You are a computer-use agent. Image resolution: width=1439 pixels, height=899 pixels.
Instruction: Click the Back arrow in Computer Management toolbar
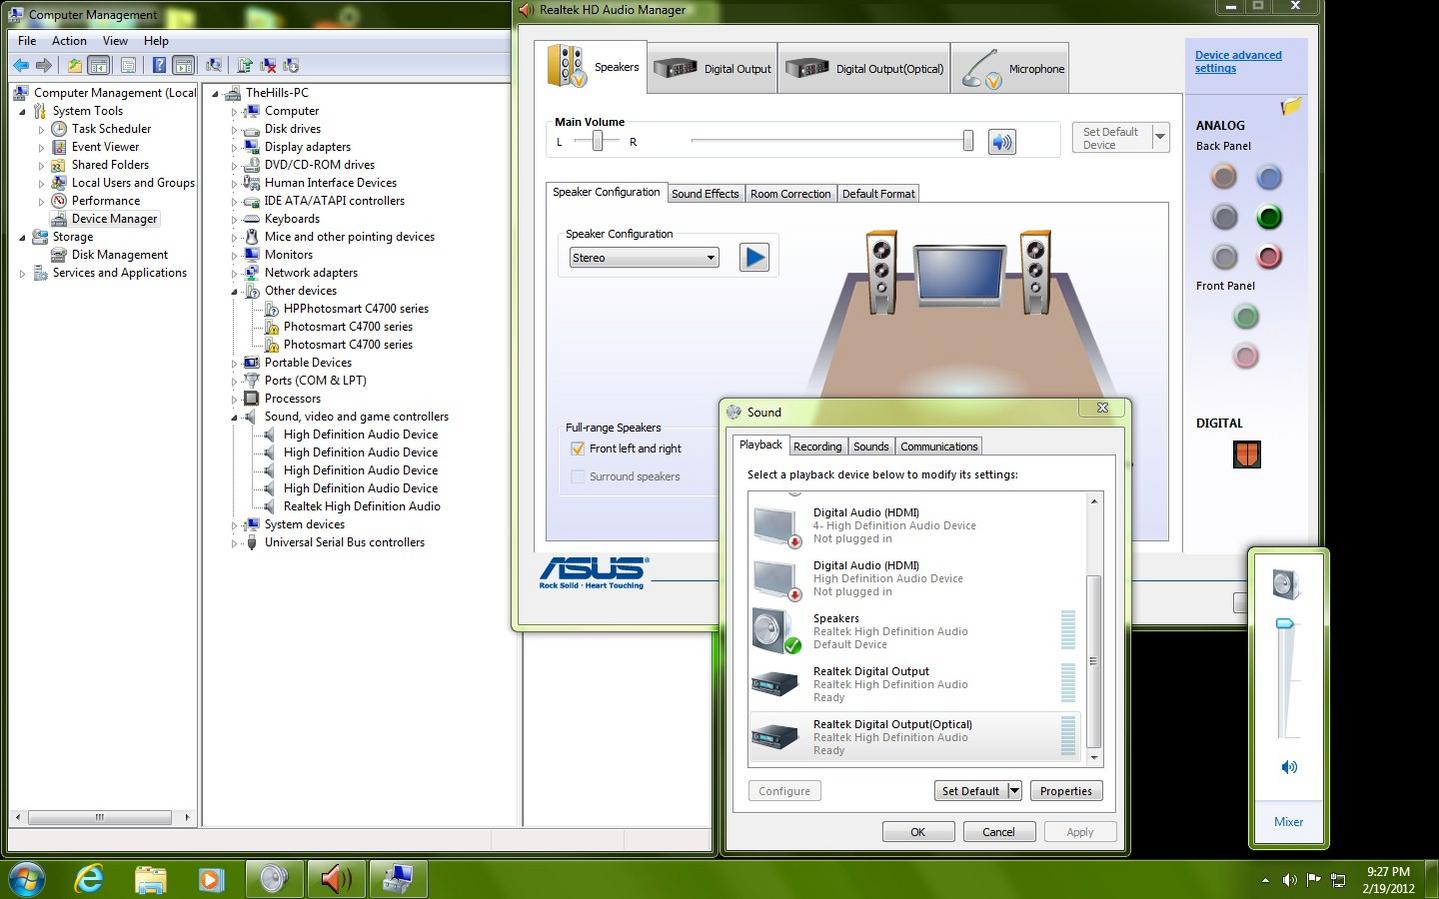[20, 65]
